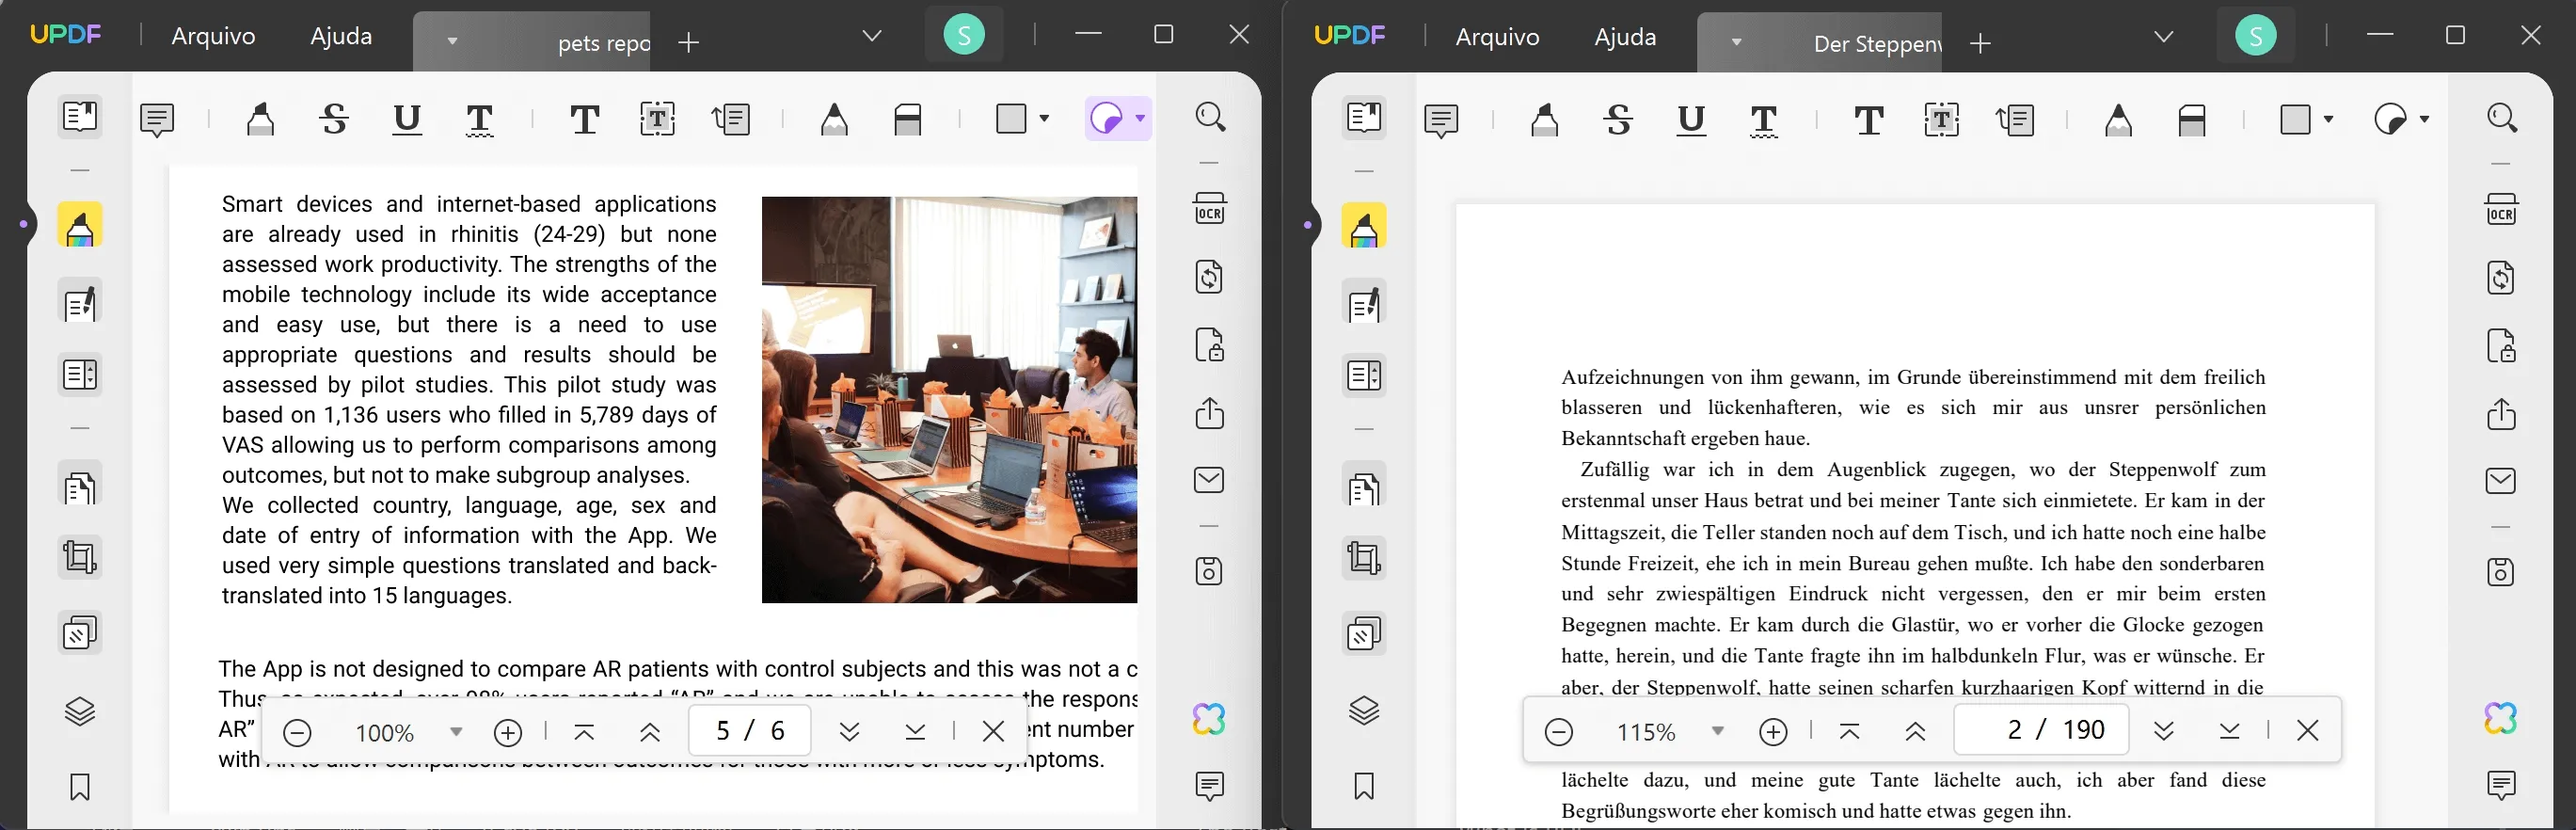Screen dimensions: 2576x830
Task: Go to previous page in left window
Action: [650, 733]
